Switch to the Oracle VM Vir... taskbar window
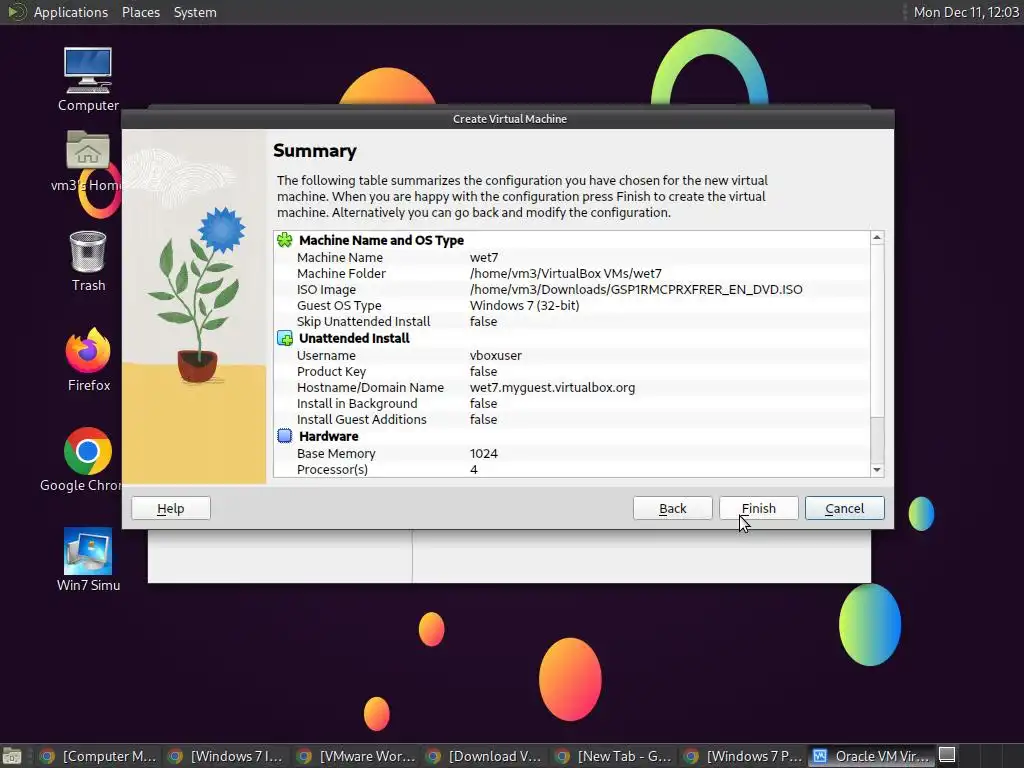Viewport: 1024px width, 768px height. point(871,756)
